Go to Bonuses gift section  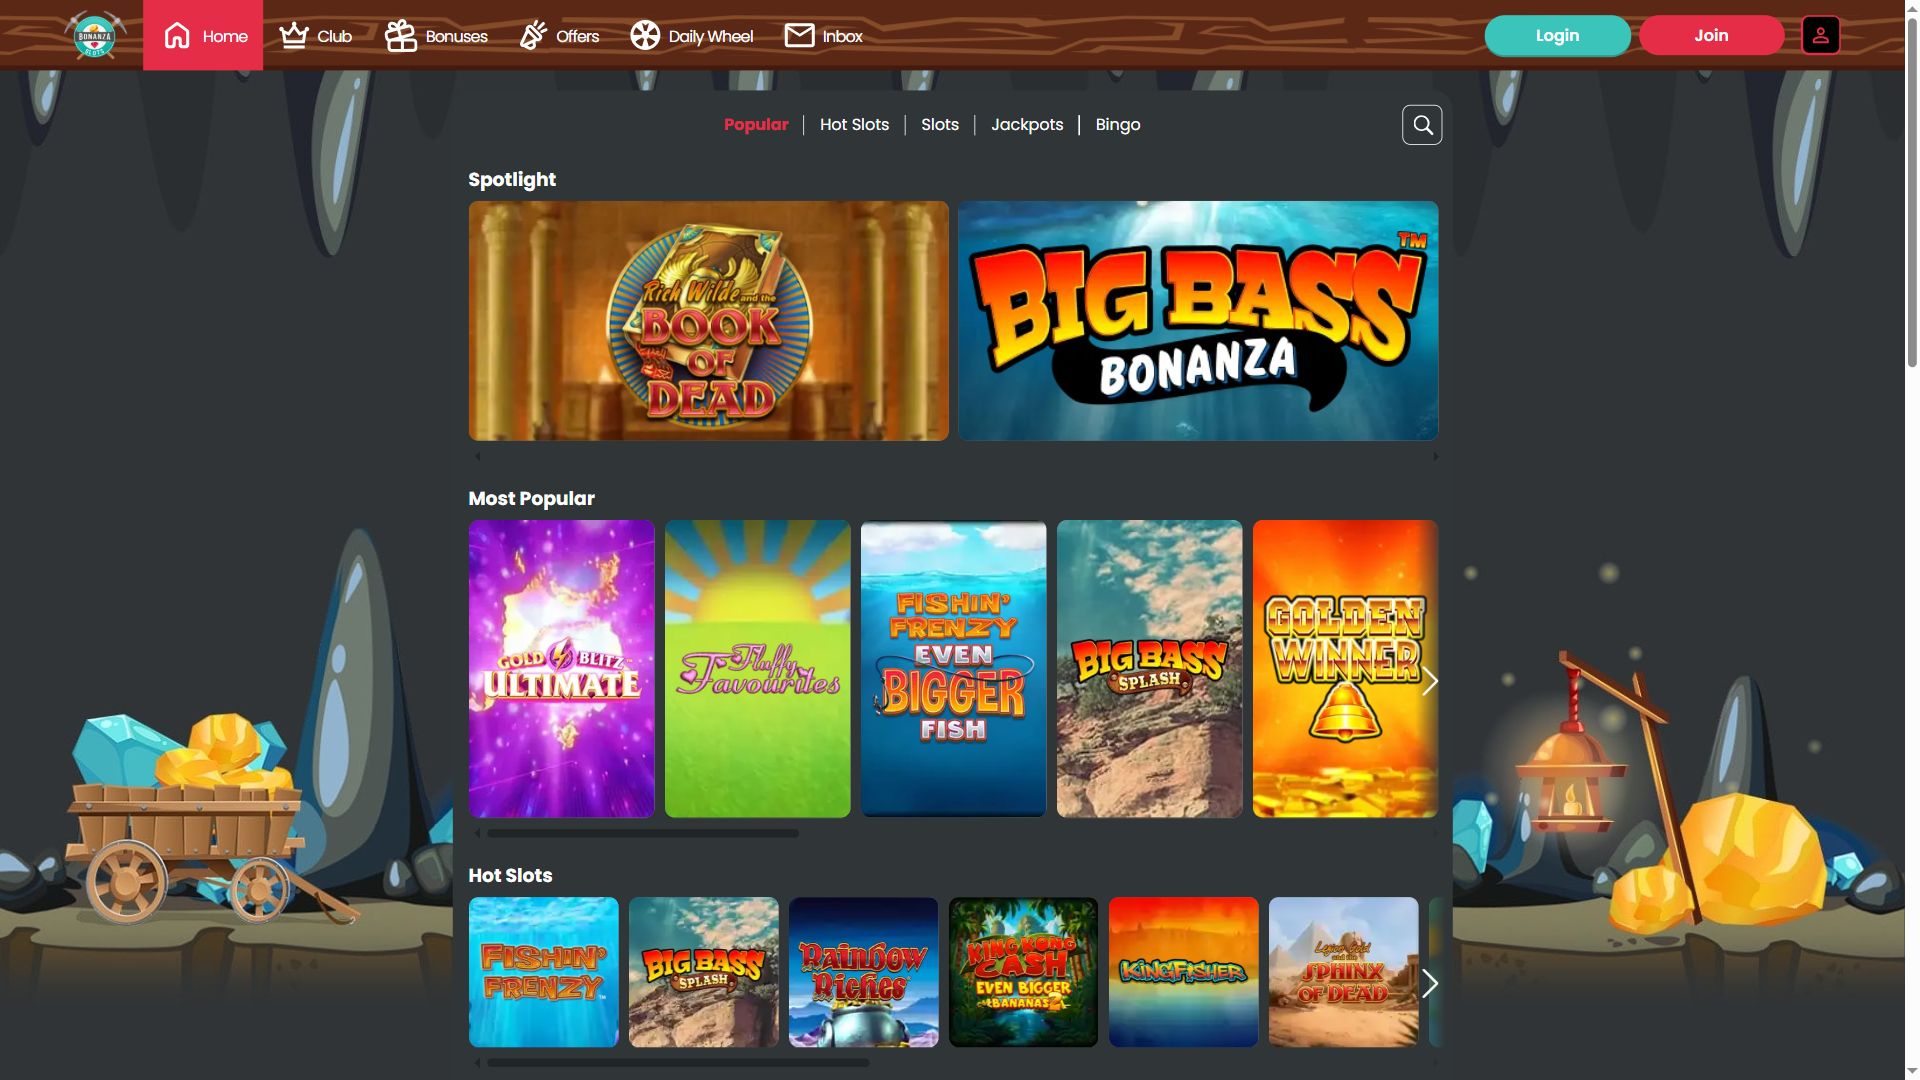click(x=436, y=36)
